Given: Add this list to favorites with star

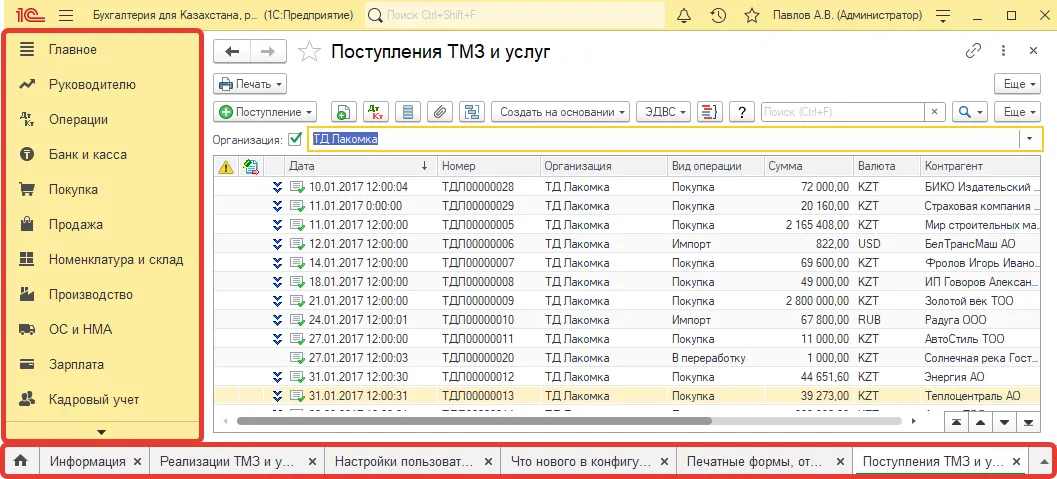Looking at the screenshot, I should 309,52.
